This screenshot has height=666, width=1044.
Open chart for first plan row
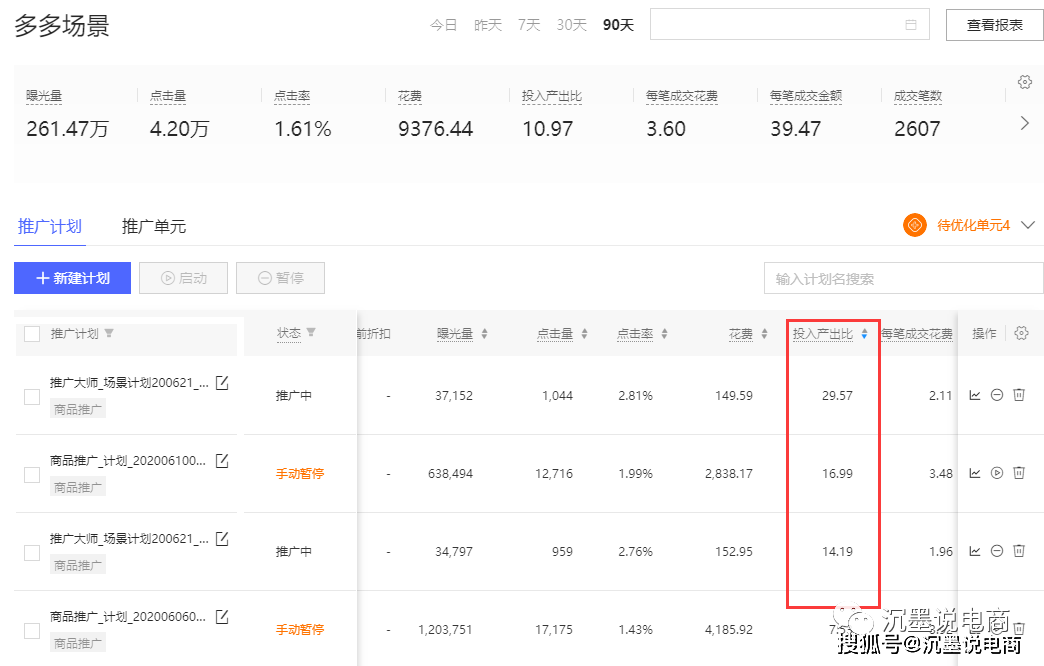coord(975,395)
